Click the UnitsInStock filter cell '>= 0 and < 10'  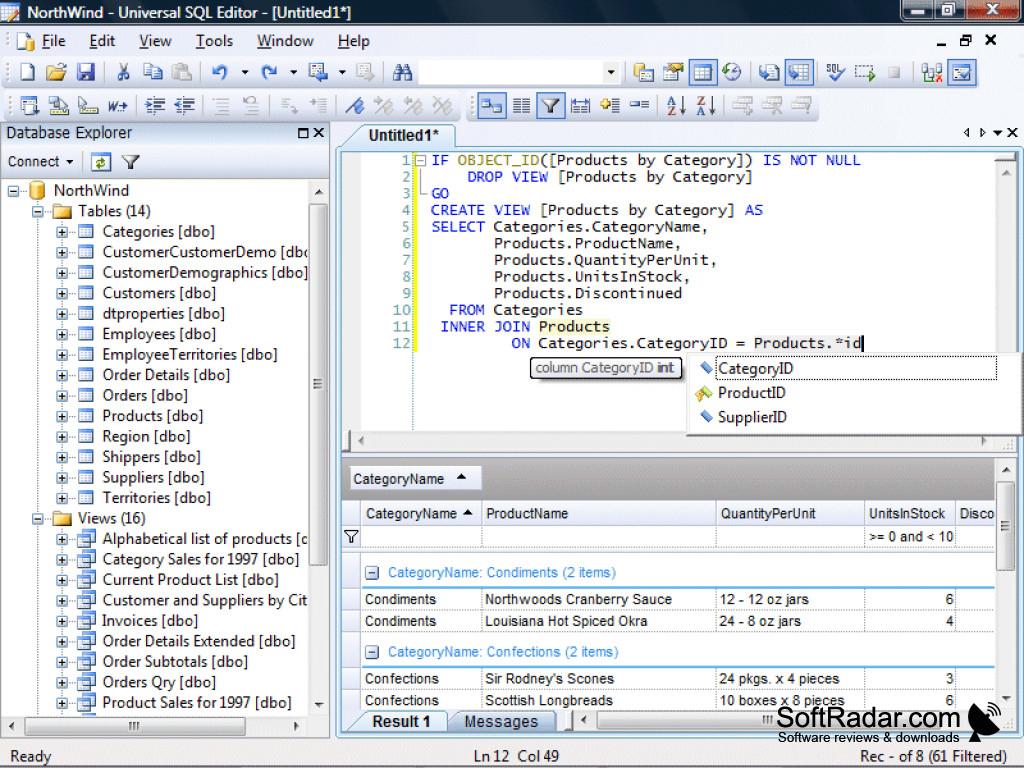[x=910, y=537]
